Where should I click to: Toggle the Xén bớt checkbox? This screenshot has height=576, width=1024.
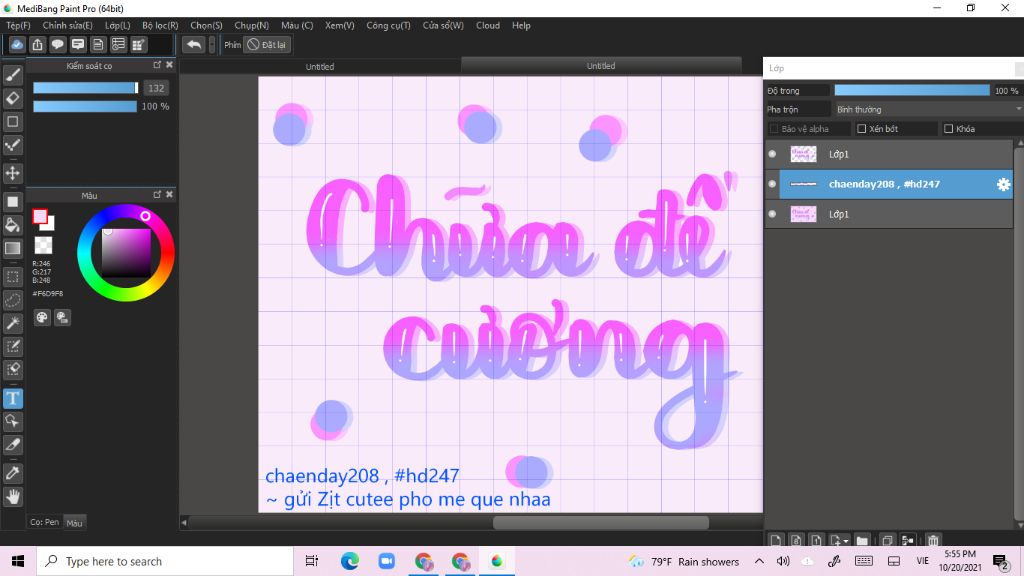tap(861, 129)
